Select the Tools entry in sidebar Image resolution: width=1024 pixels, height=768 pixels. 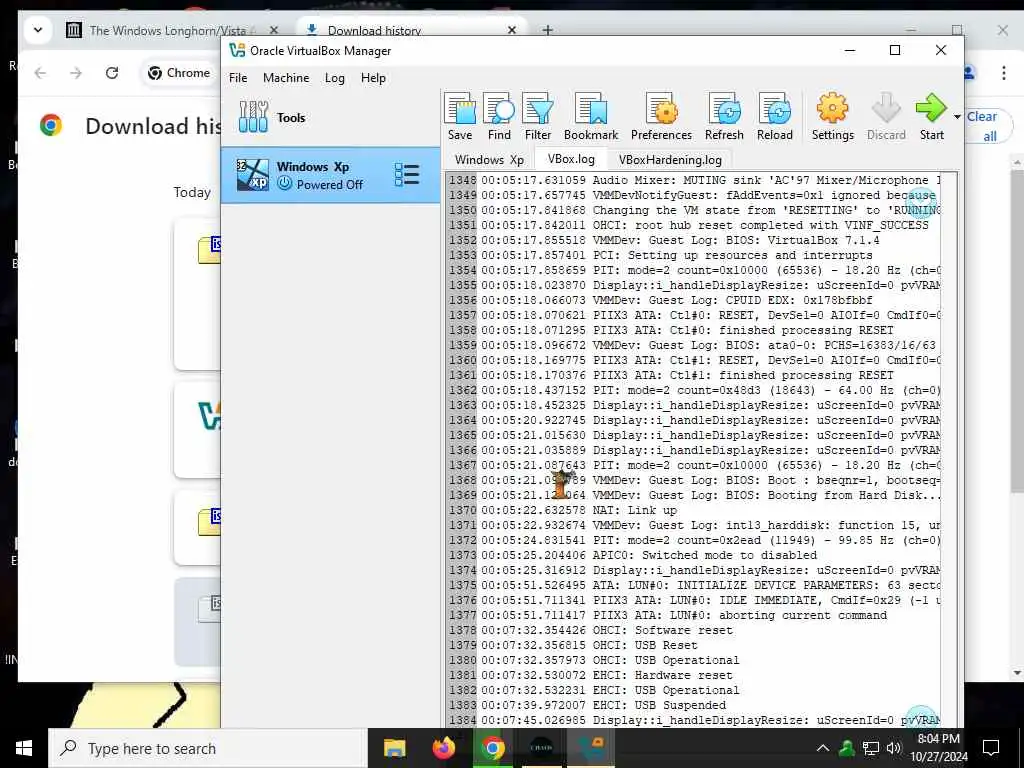pos(330,118)
